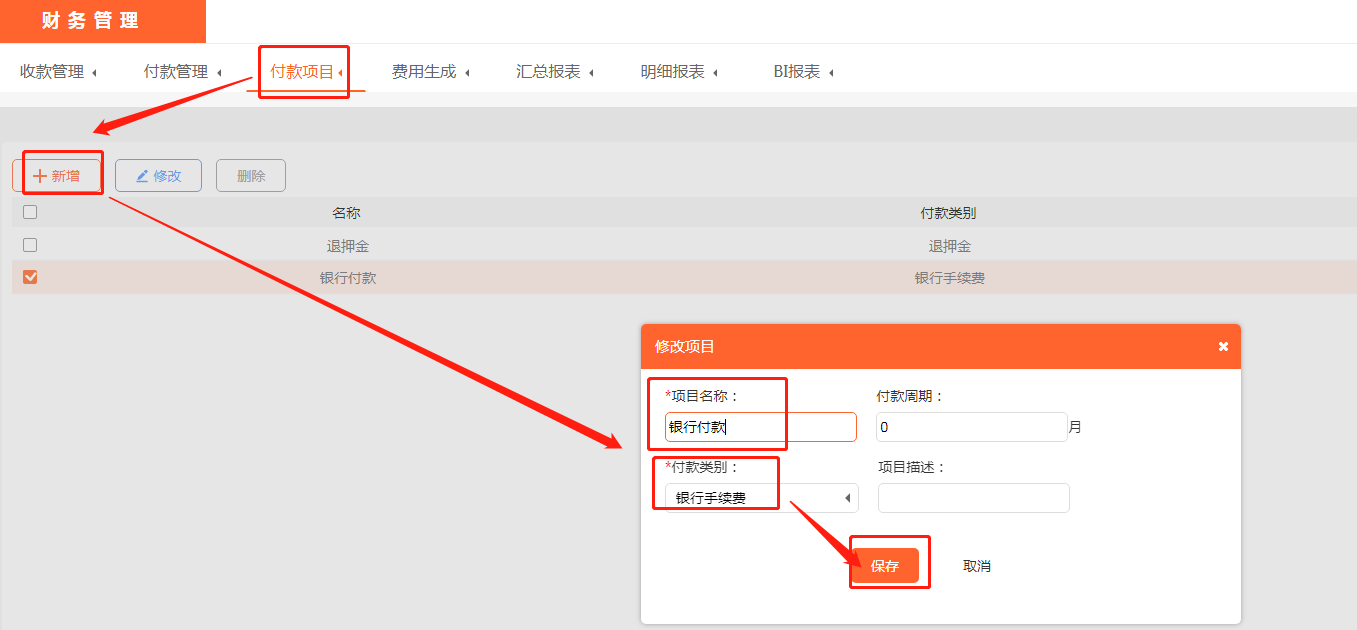Cancel the dialog via 取消

point(977,566)
